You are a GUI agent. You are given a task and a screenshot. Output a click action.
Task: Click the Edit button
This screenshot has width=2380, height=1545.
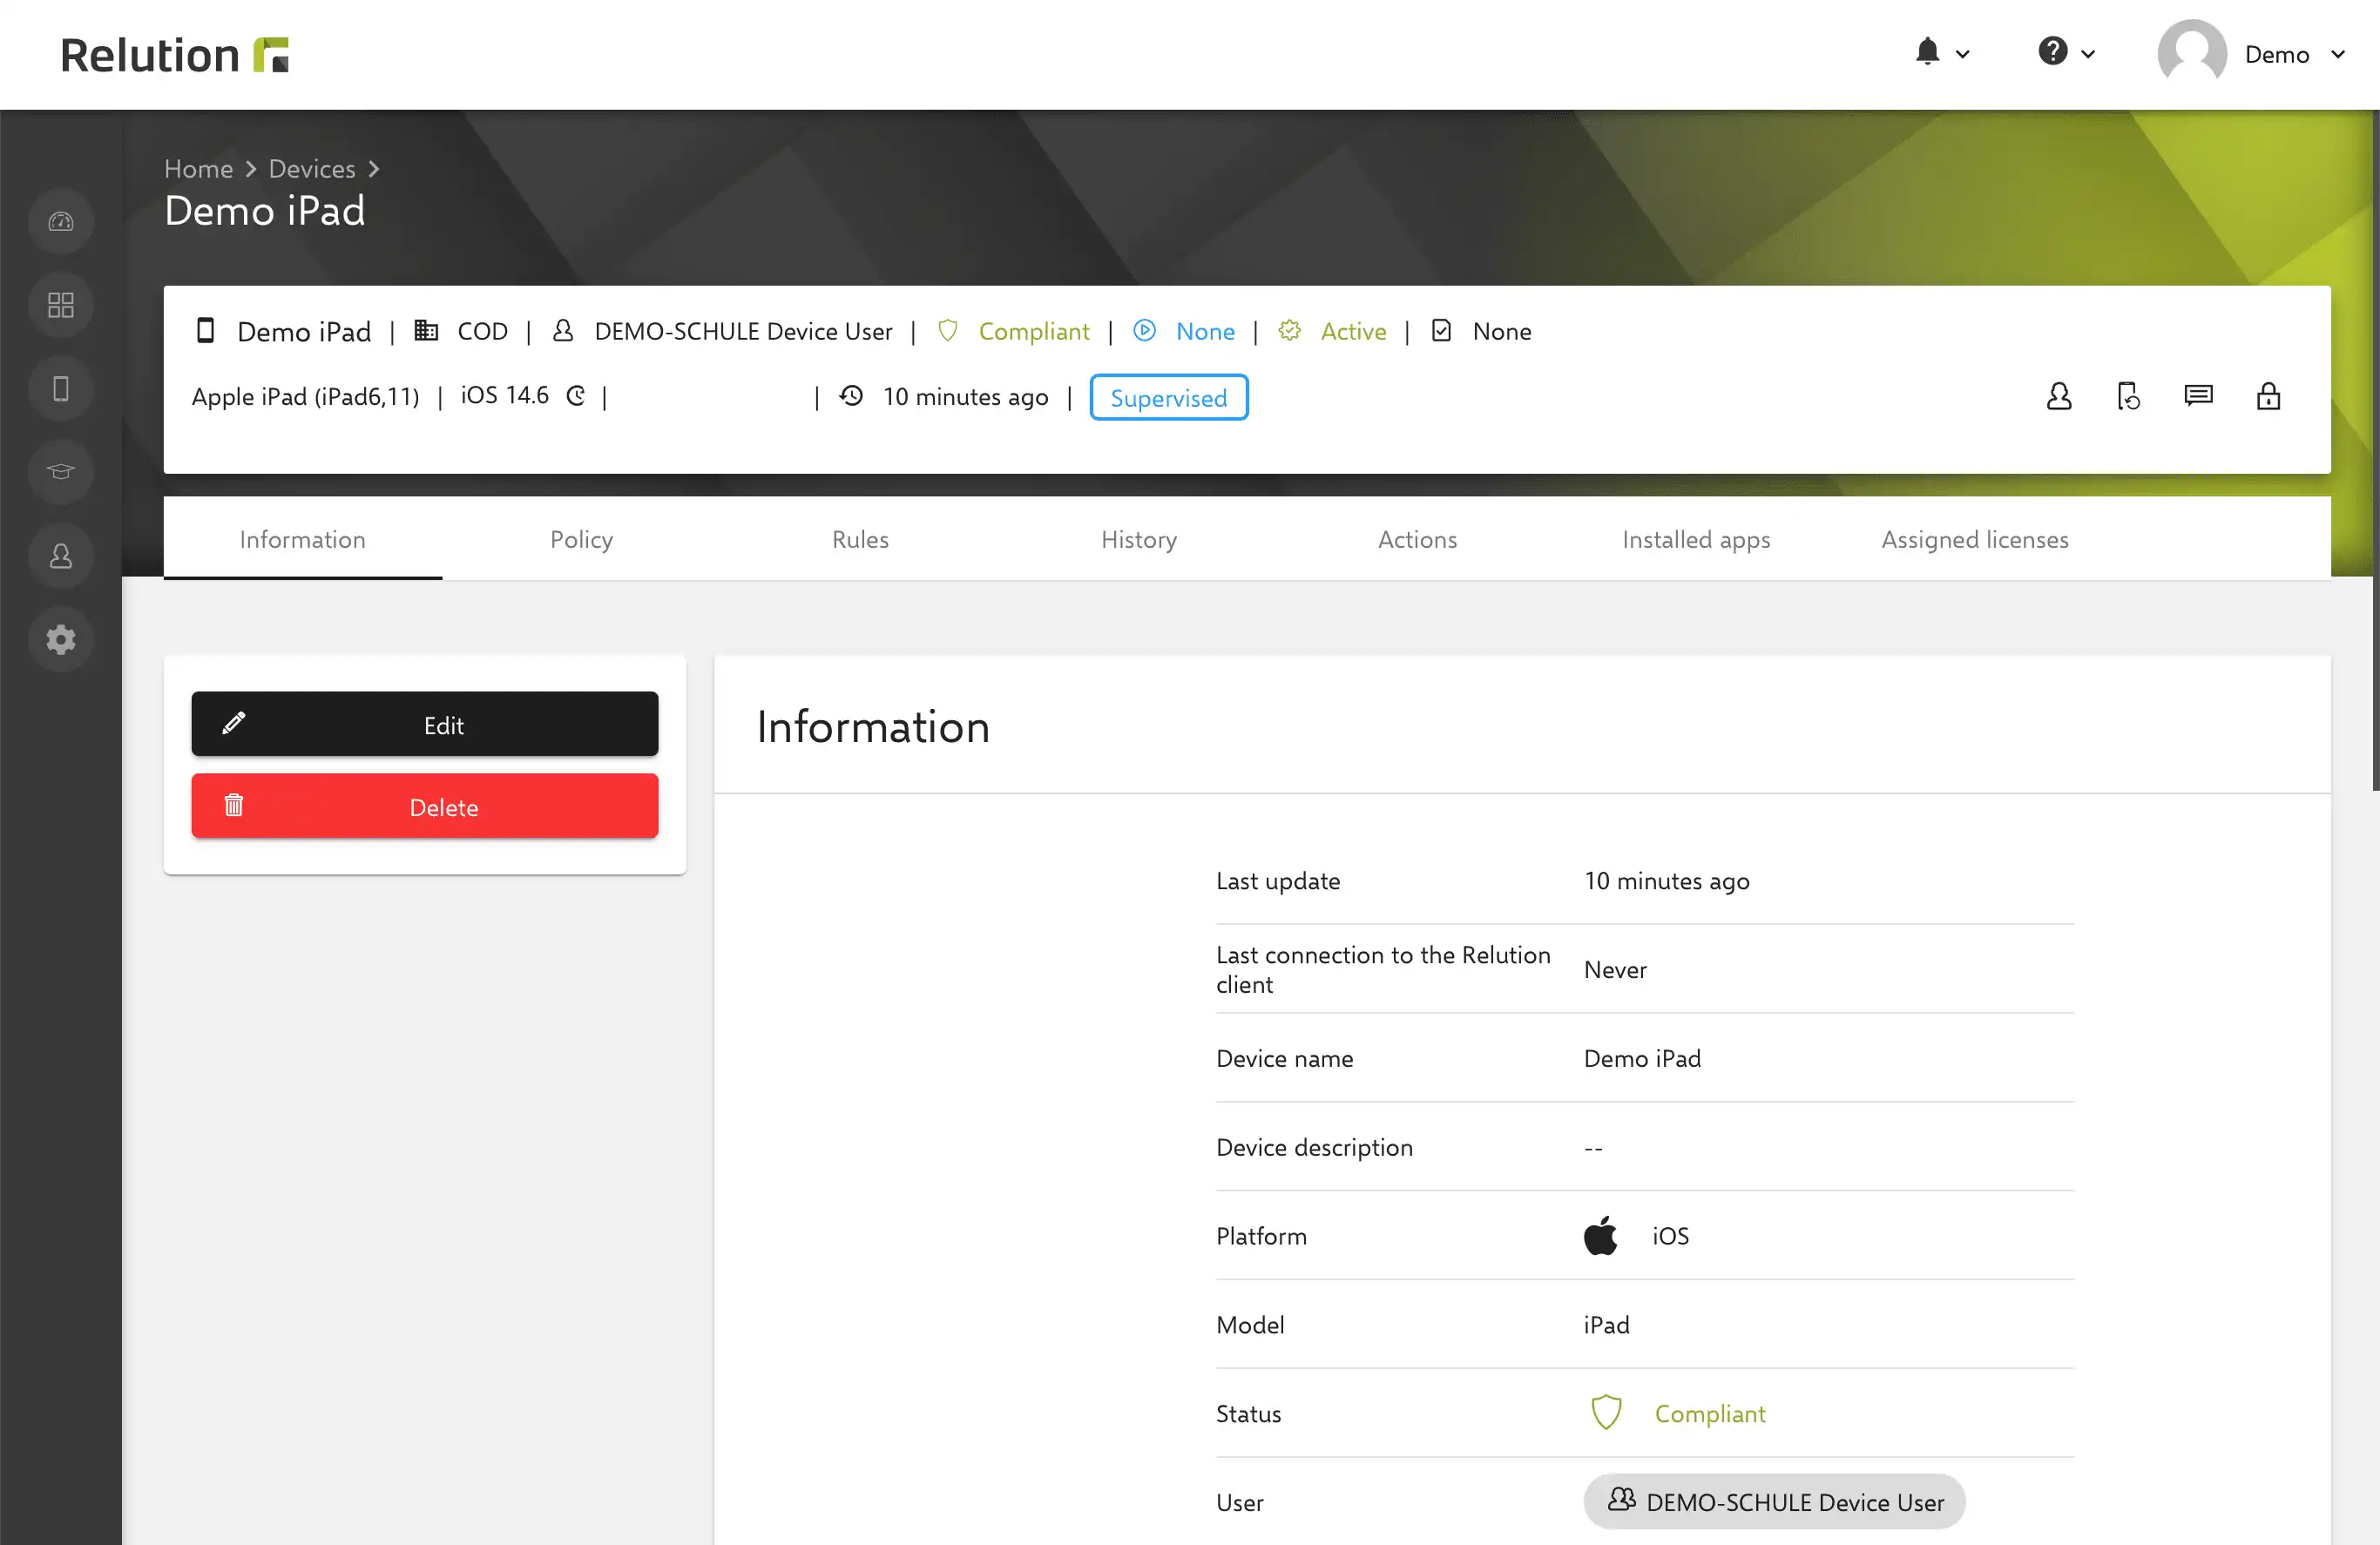[425, 724]
